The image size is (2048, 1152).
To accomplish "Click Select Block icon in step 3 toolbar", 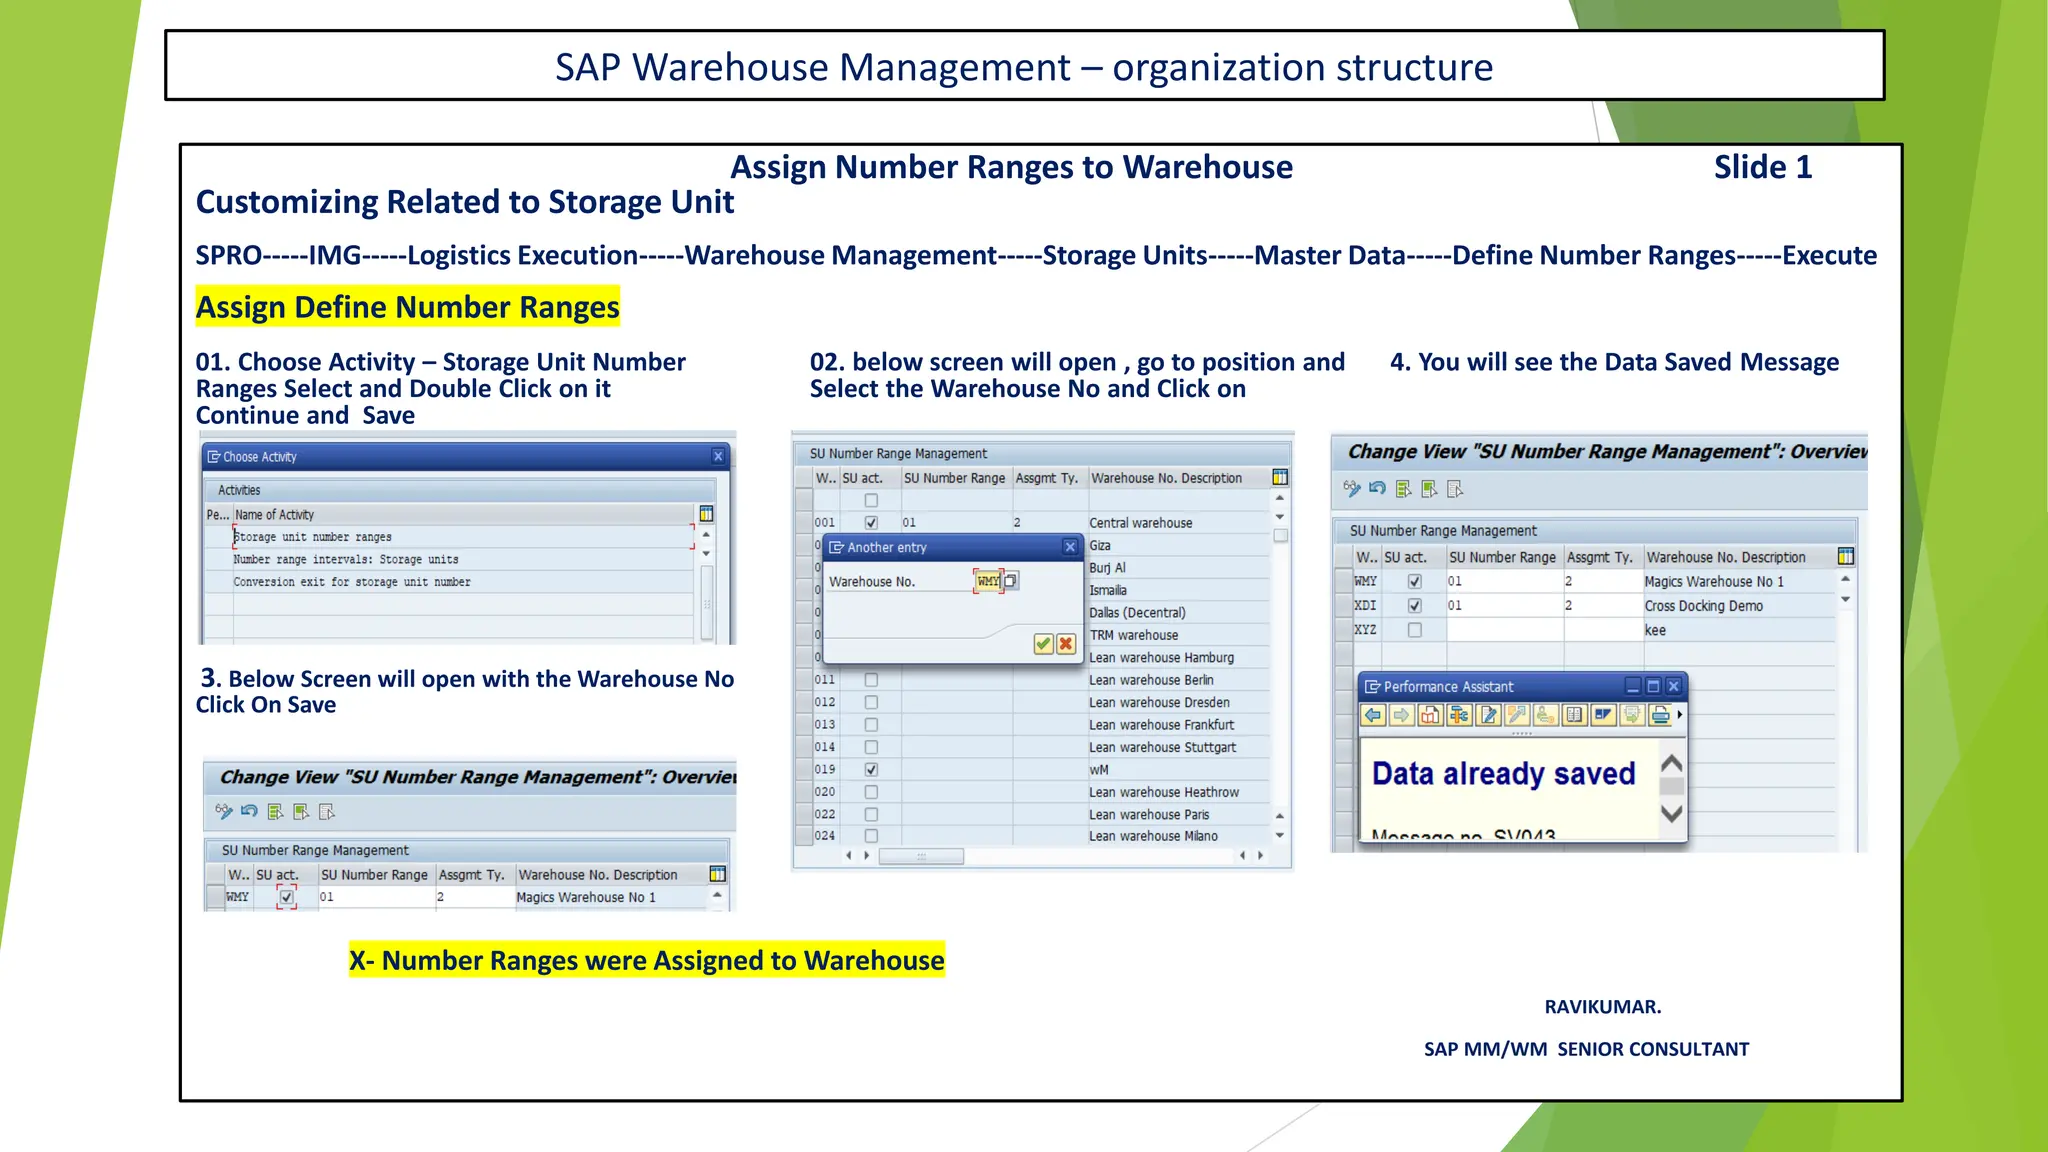I will 301,811.
